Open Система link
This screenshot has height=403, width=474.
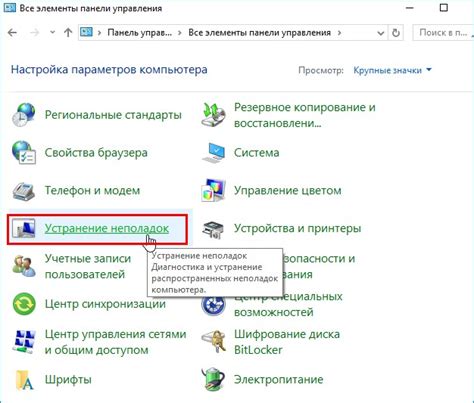pyautogui.click(x=257, y=153)
